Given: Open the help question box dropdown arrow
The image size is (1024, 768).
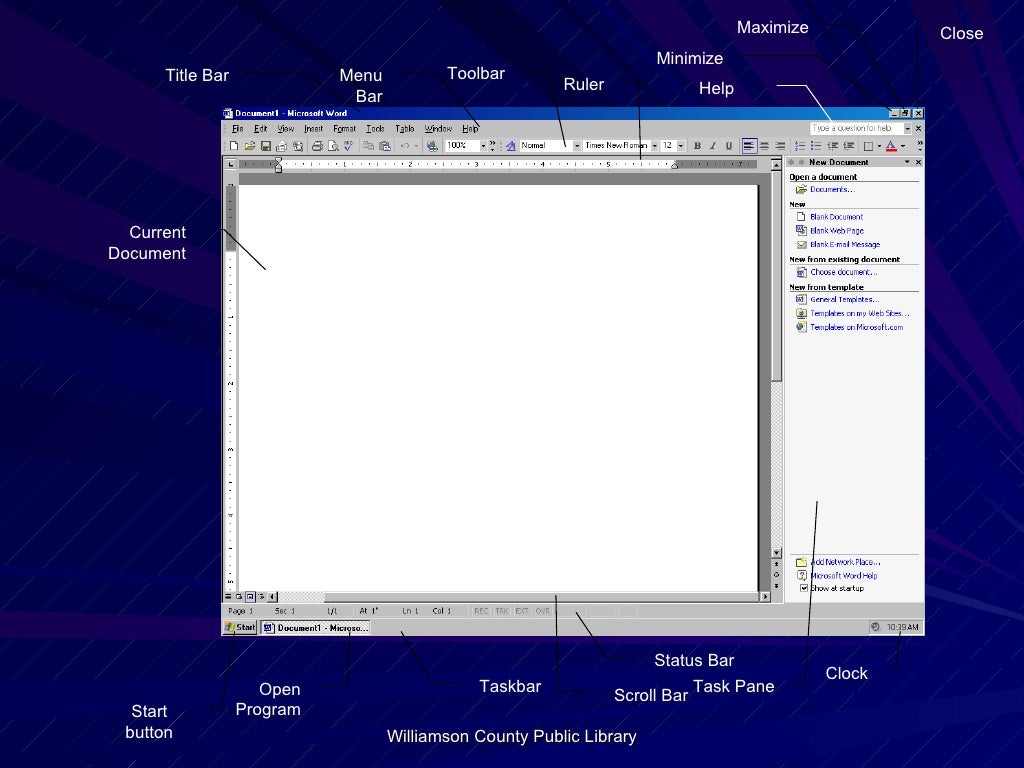Looking at the screenshot, I should pyautogui.click(x=907, y=128).
